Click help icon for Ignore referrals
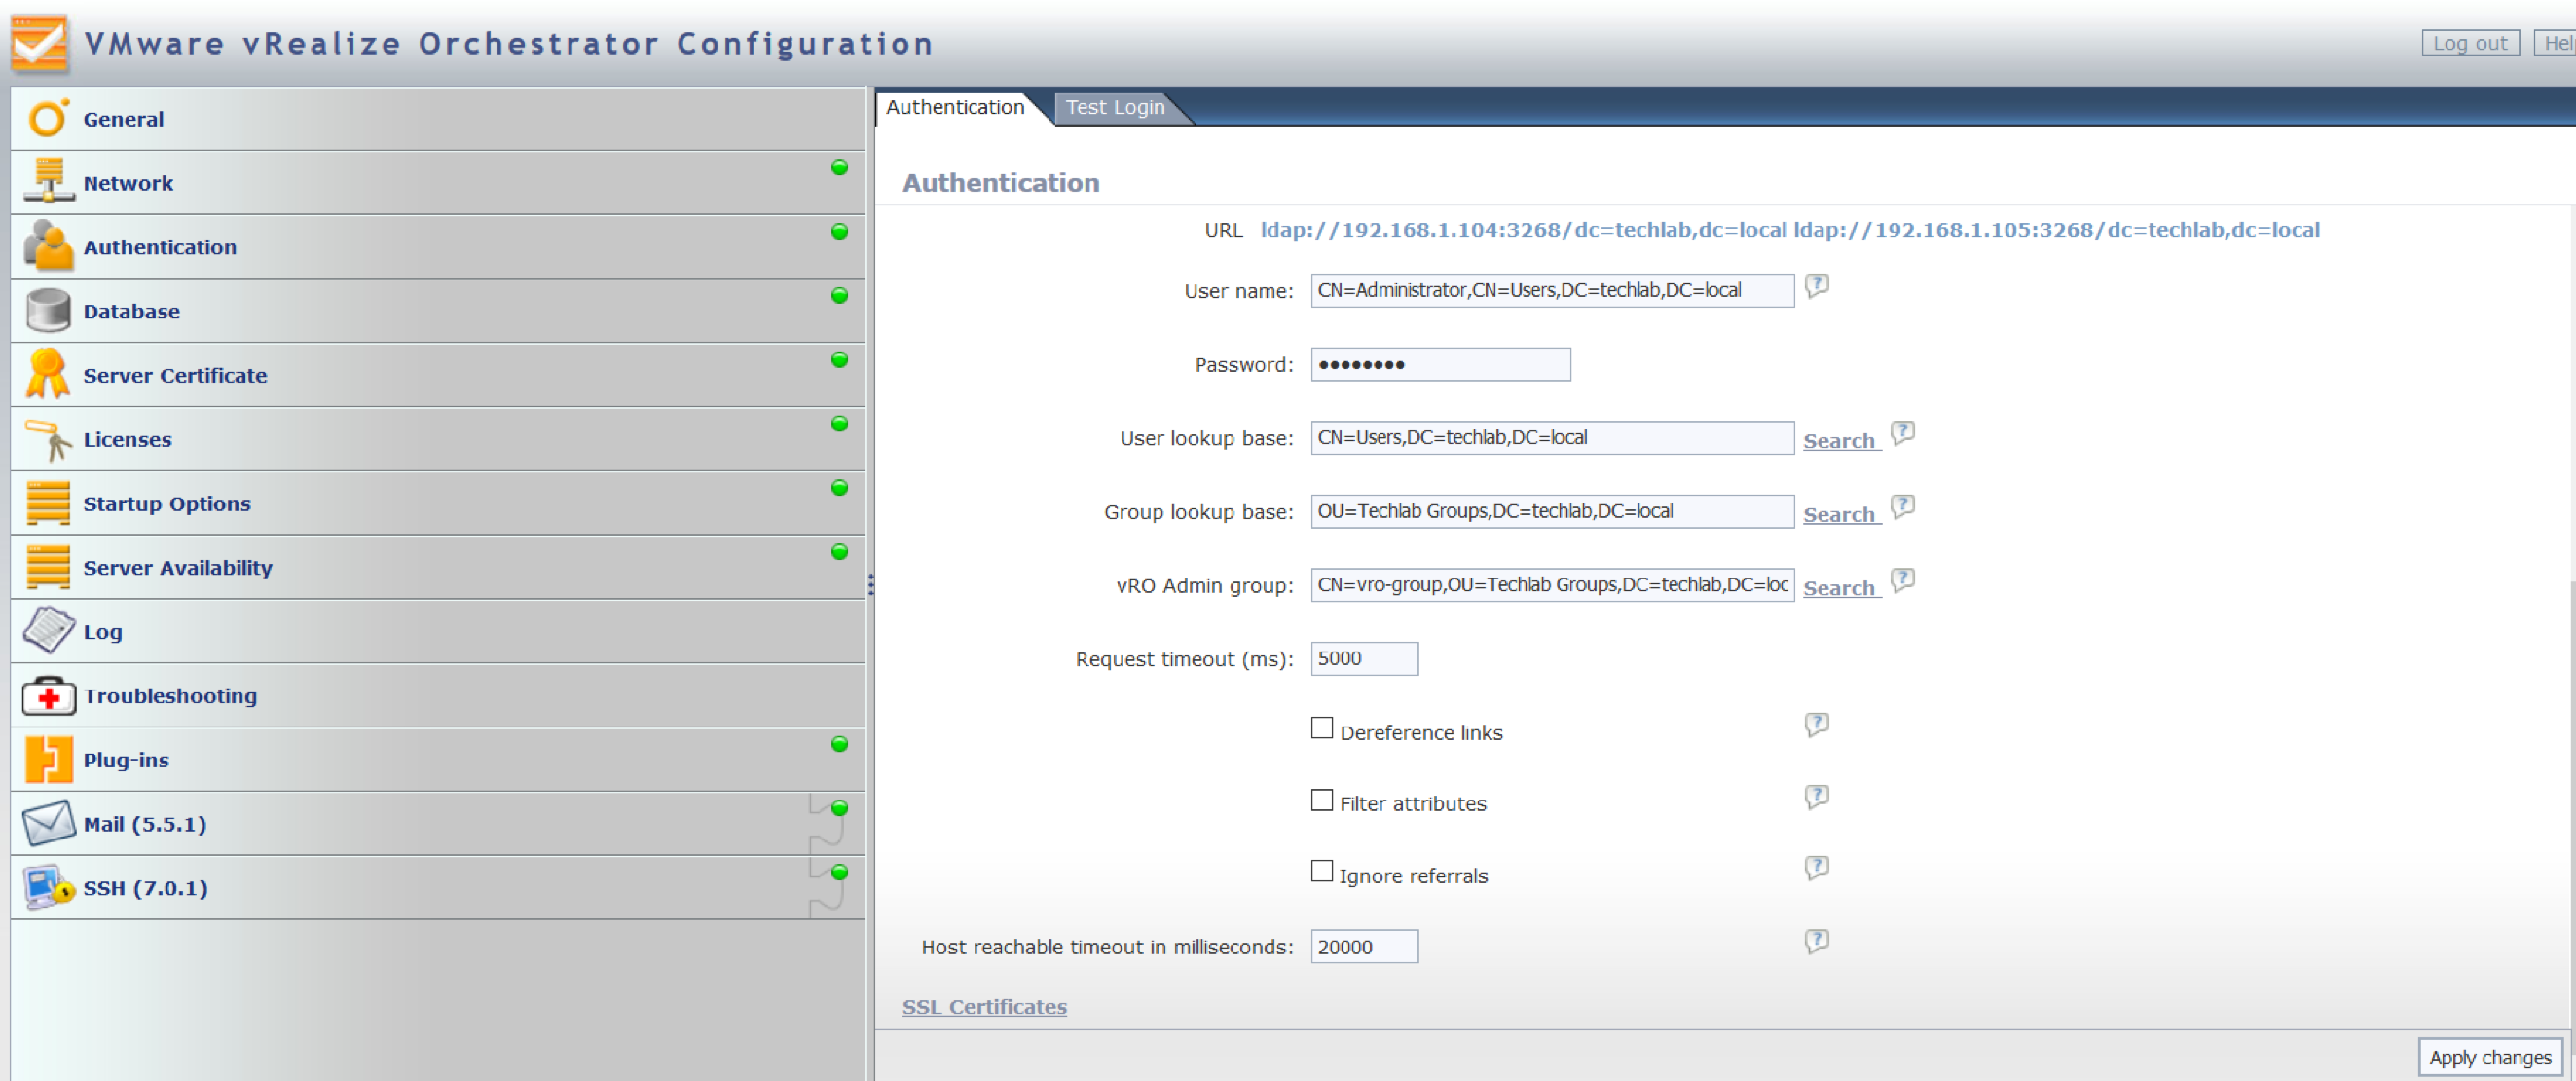2576x1081 pixels. point(1817,867)
